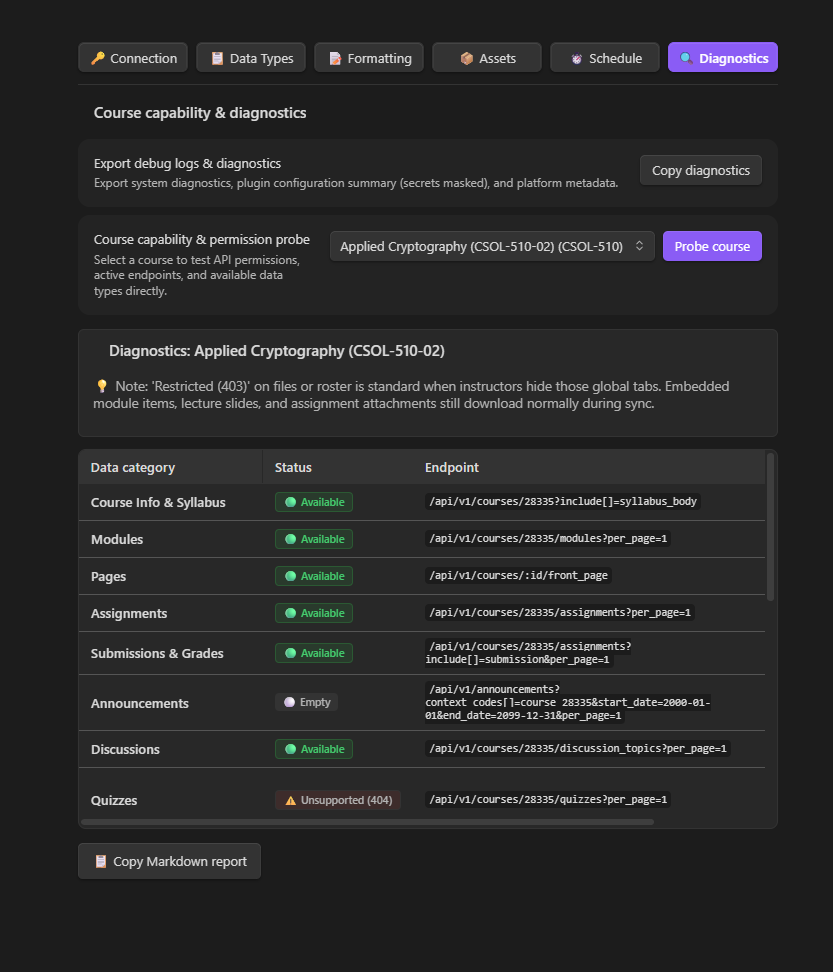The image size is (833, 972).
Task: Switch to the Data Types tab
Action: tap(250, 58)
